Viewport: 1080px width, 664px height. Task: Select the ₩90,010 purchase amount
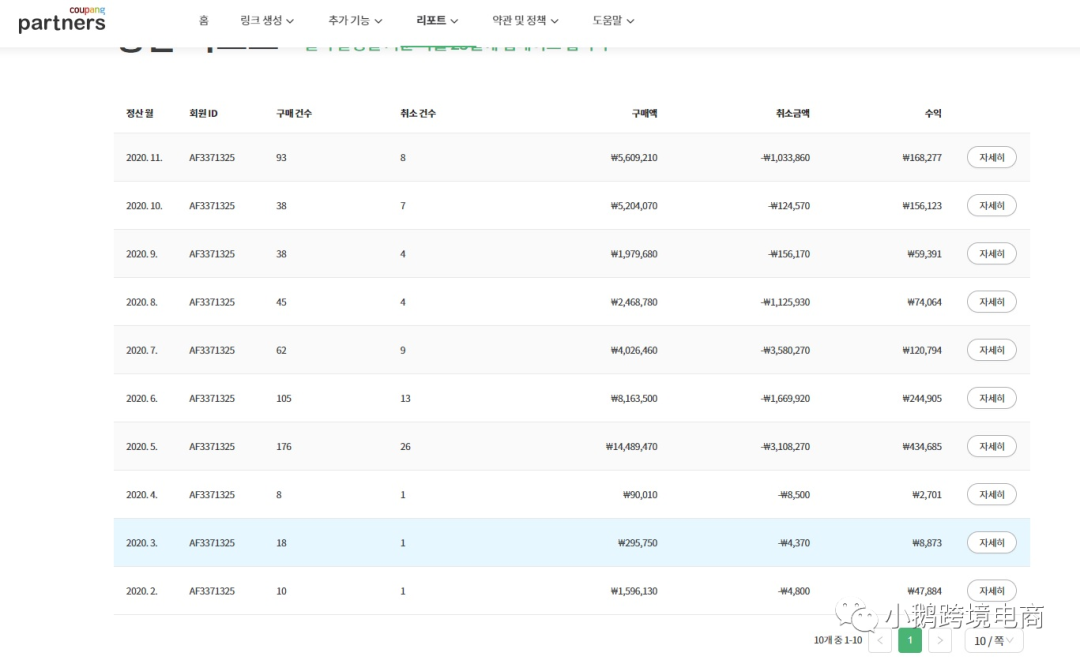click(641, 495)
